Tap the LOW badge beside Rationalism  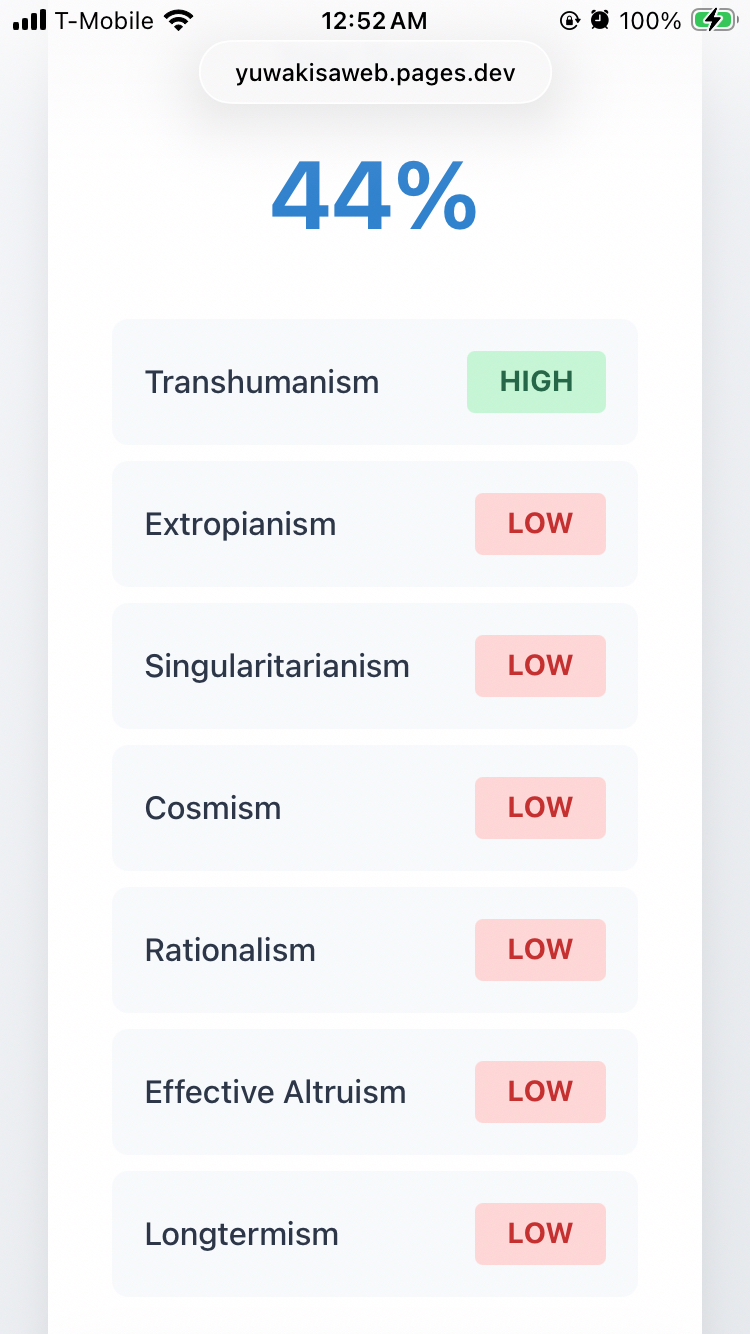pyautogui.click(x=540, y=950)
